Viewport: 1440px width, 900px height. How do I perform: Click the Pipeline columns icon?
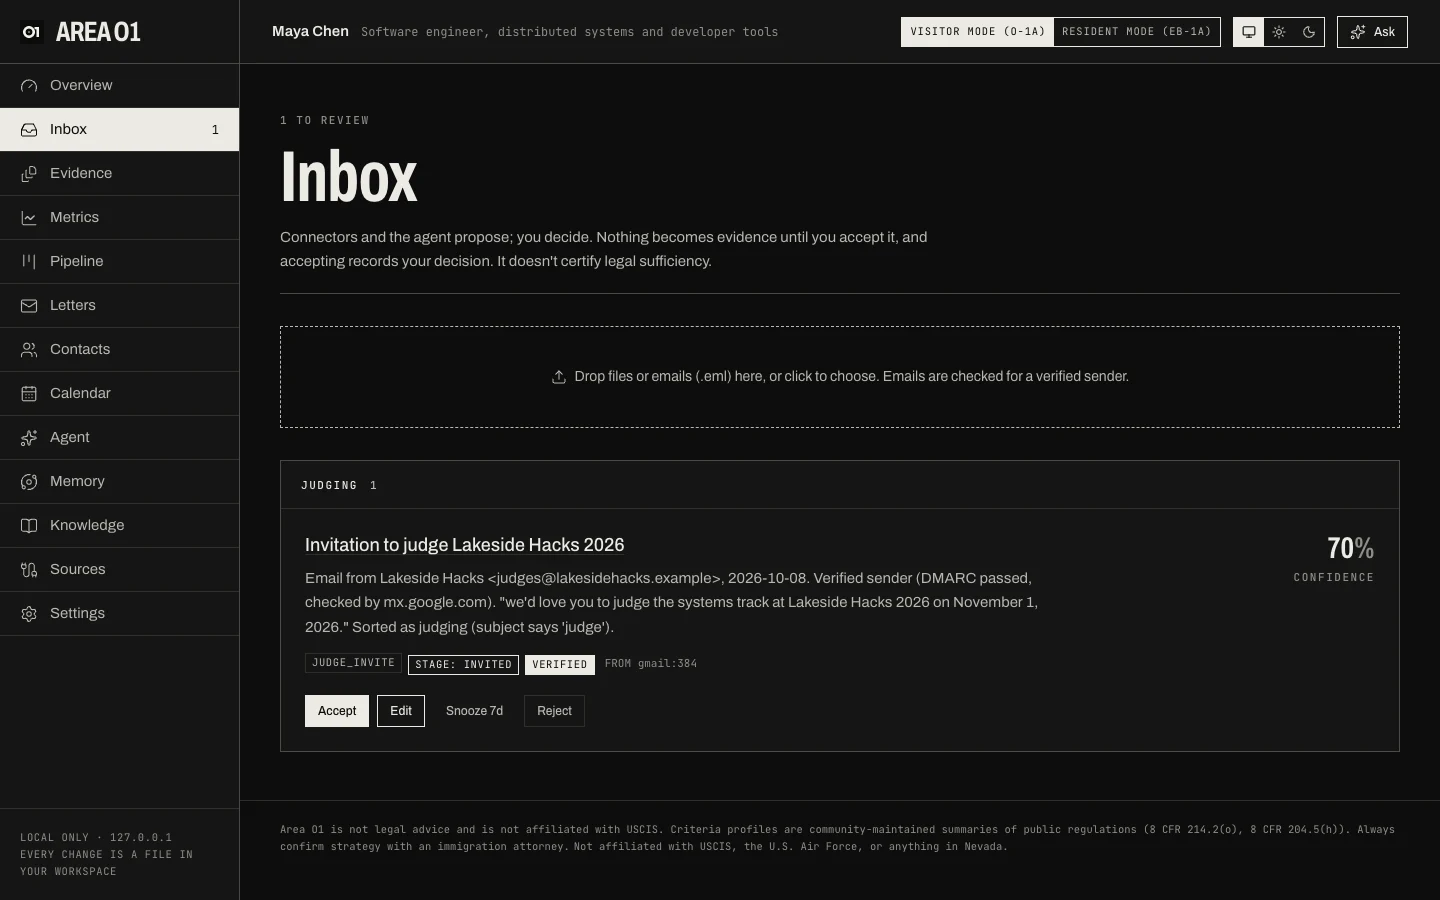pos(29,262)
